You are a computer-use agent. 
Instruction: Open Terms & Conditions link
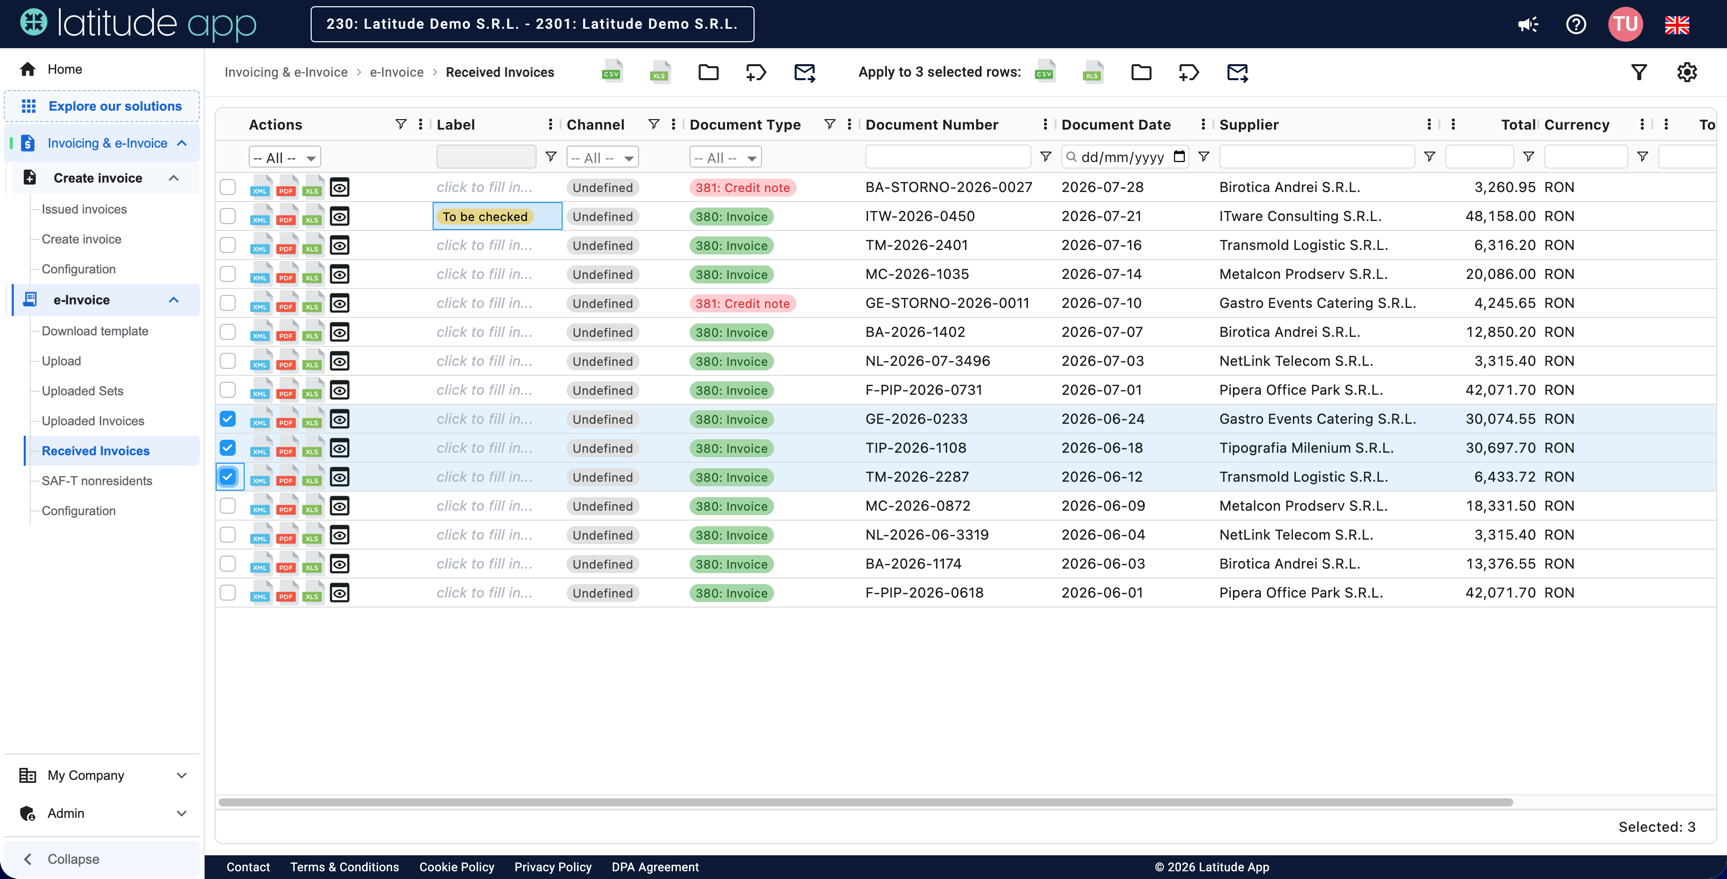pos(344,867)
